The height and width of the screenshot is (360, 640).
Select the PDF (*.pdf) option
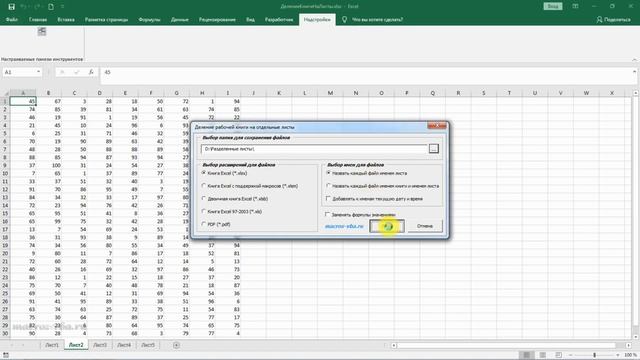216,224
